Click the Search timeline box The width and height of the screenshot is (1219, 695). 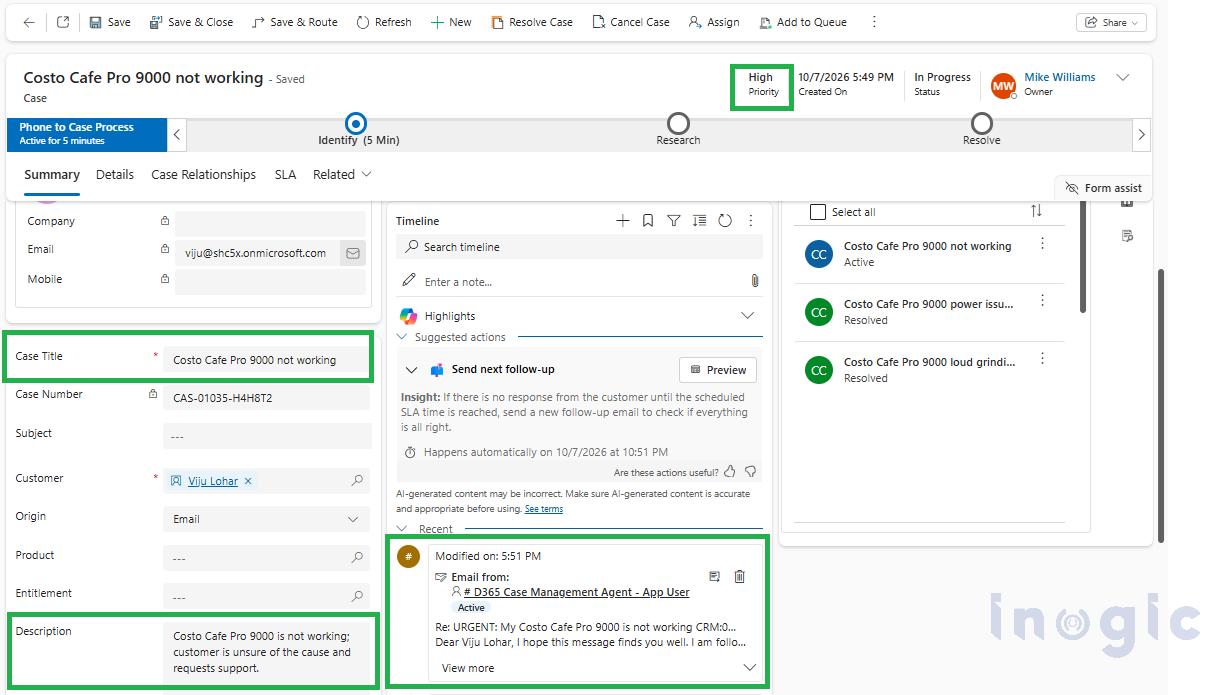(x=579, y=247)
